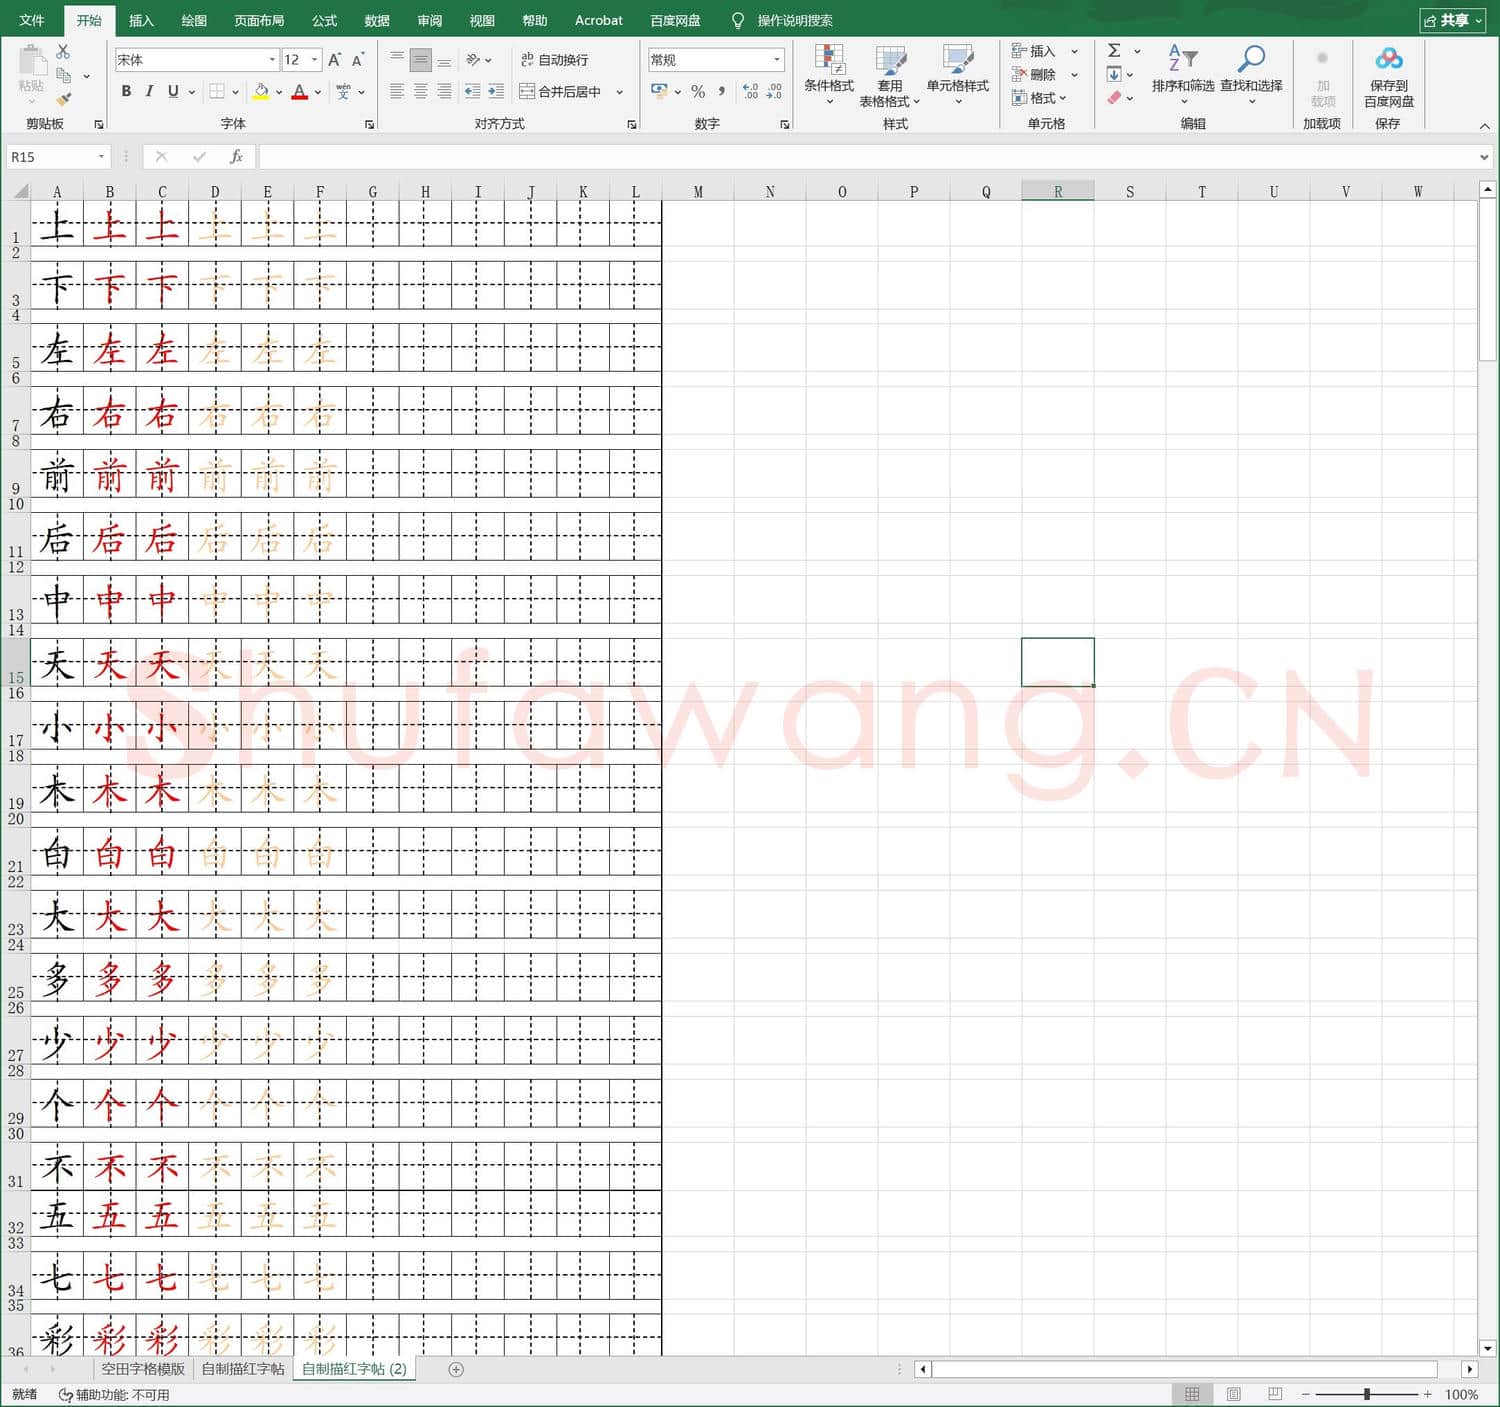The height and width of the screenshot is (1407, 1500).
Task: Click the phonetic guide wén icon
Action: [x=343, y=91]
